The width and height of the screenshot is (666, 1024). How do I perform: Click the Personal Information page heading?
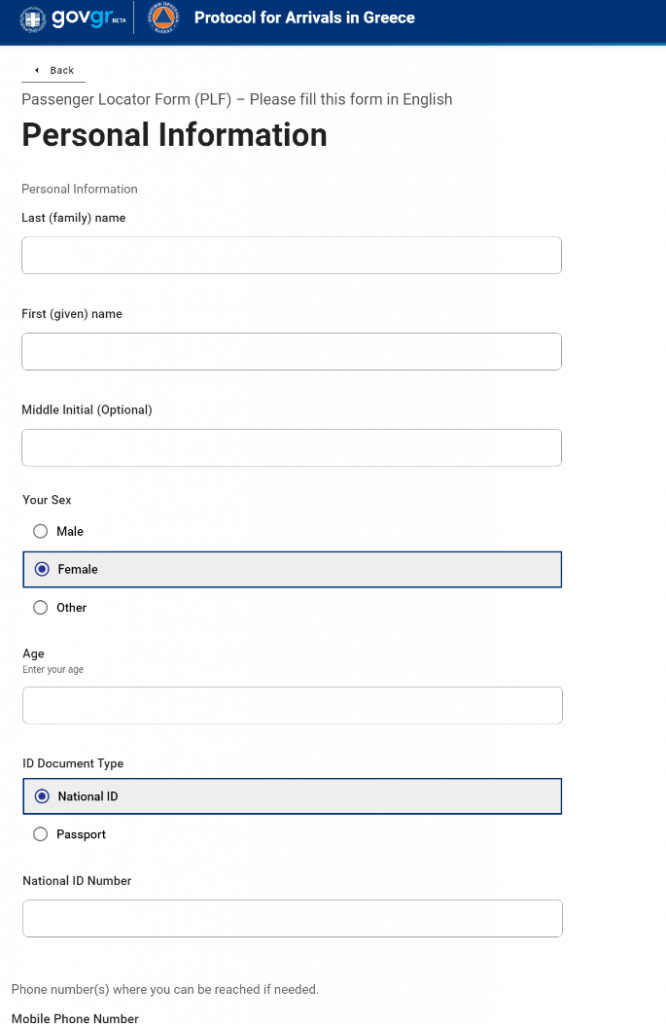pos(174,135)
